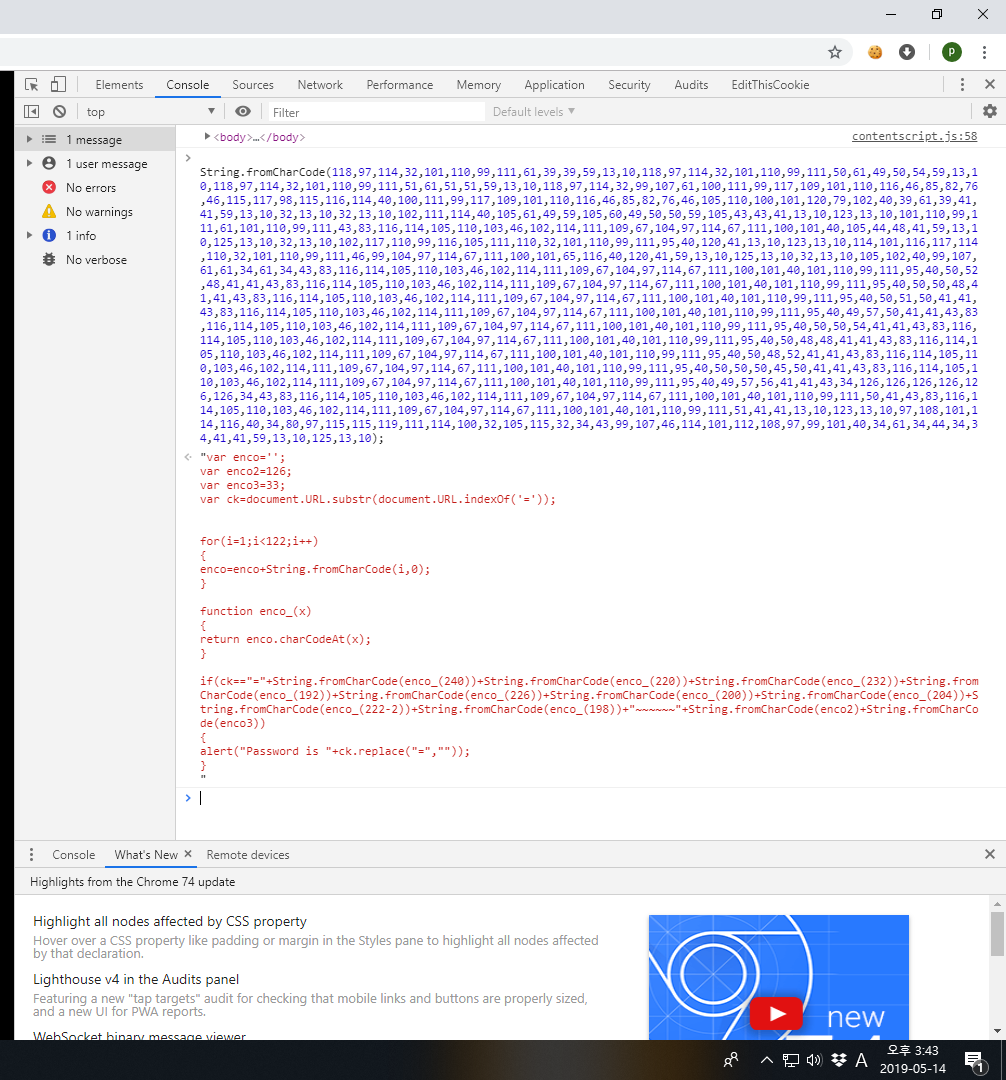Screen dimensions: 1006x1080
Task: Open the Default levels dropdown
Action: (x=534, y=112)
